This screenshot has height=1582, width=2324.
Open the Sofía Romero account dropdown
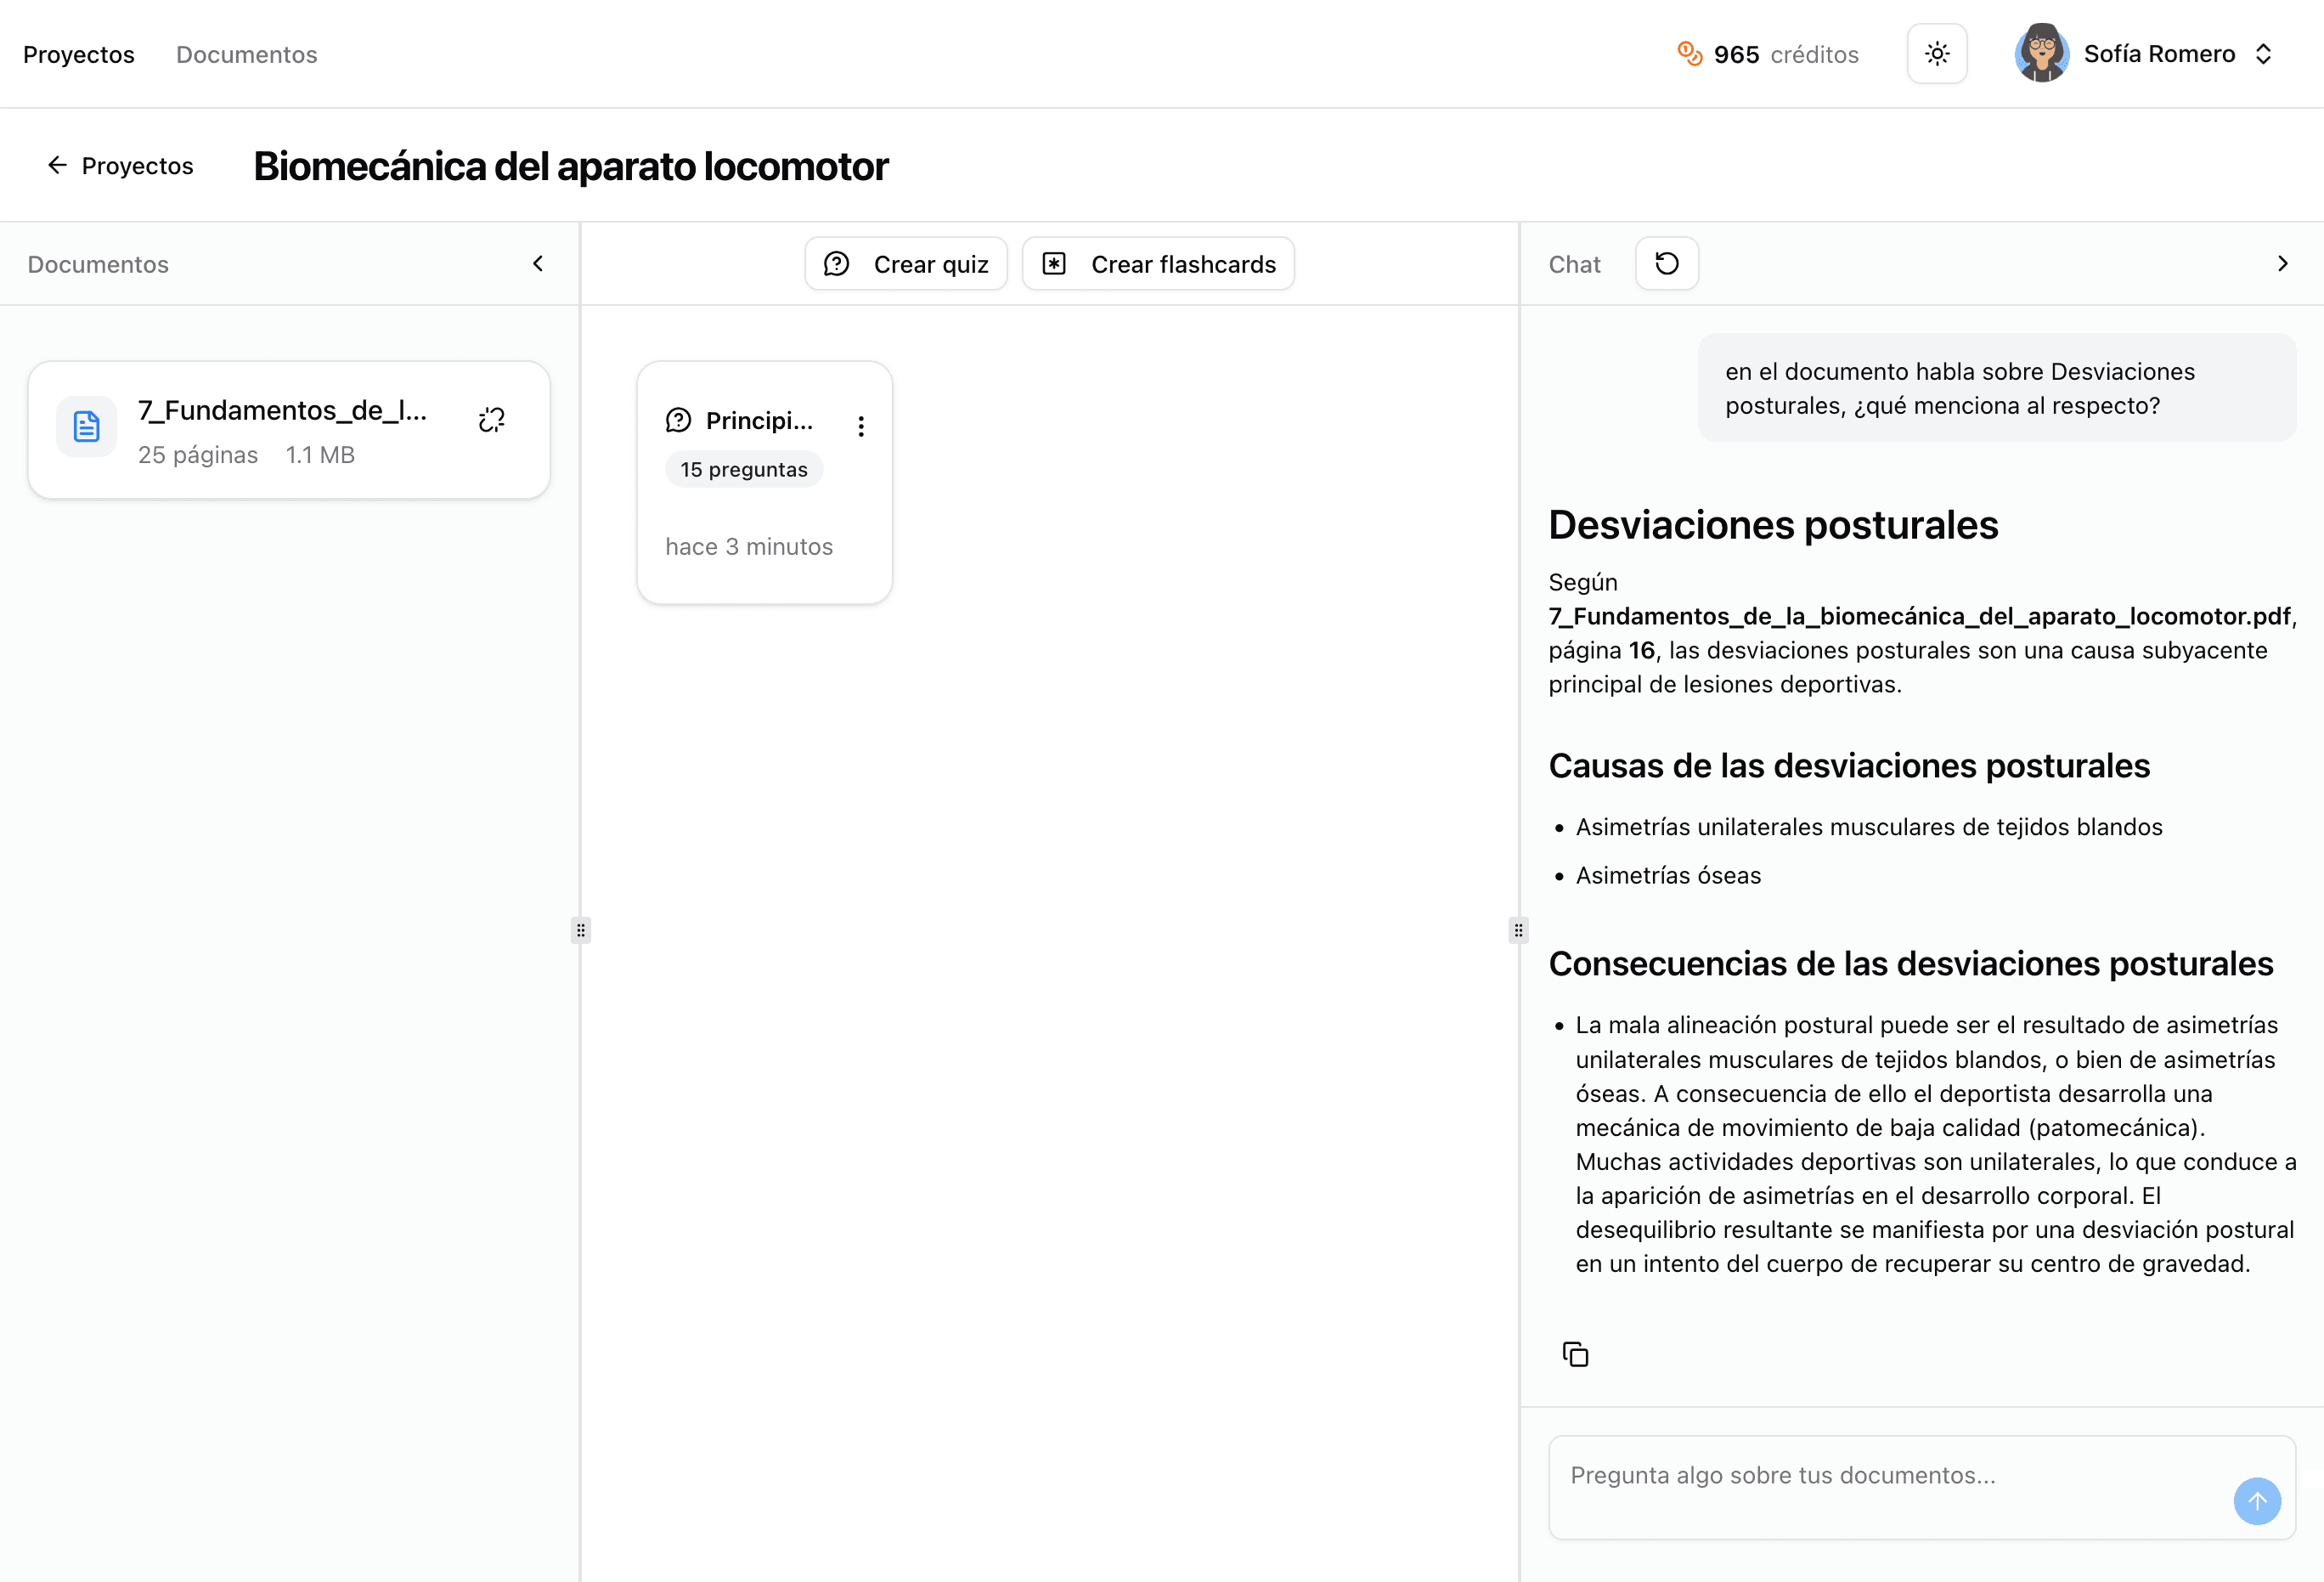2264,53
